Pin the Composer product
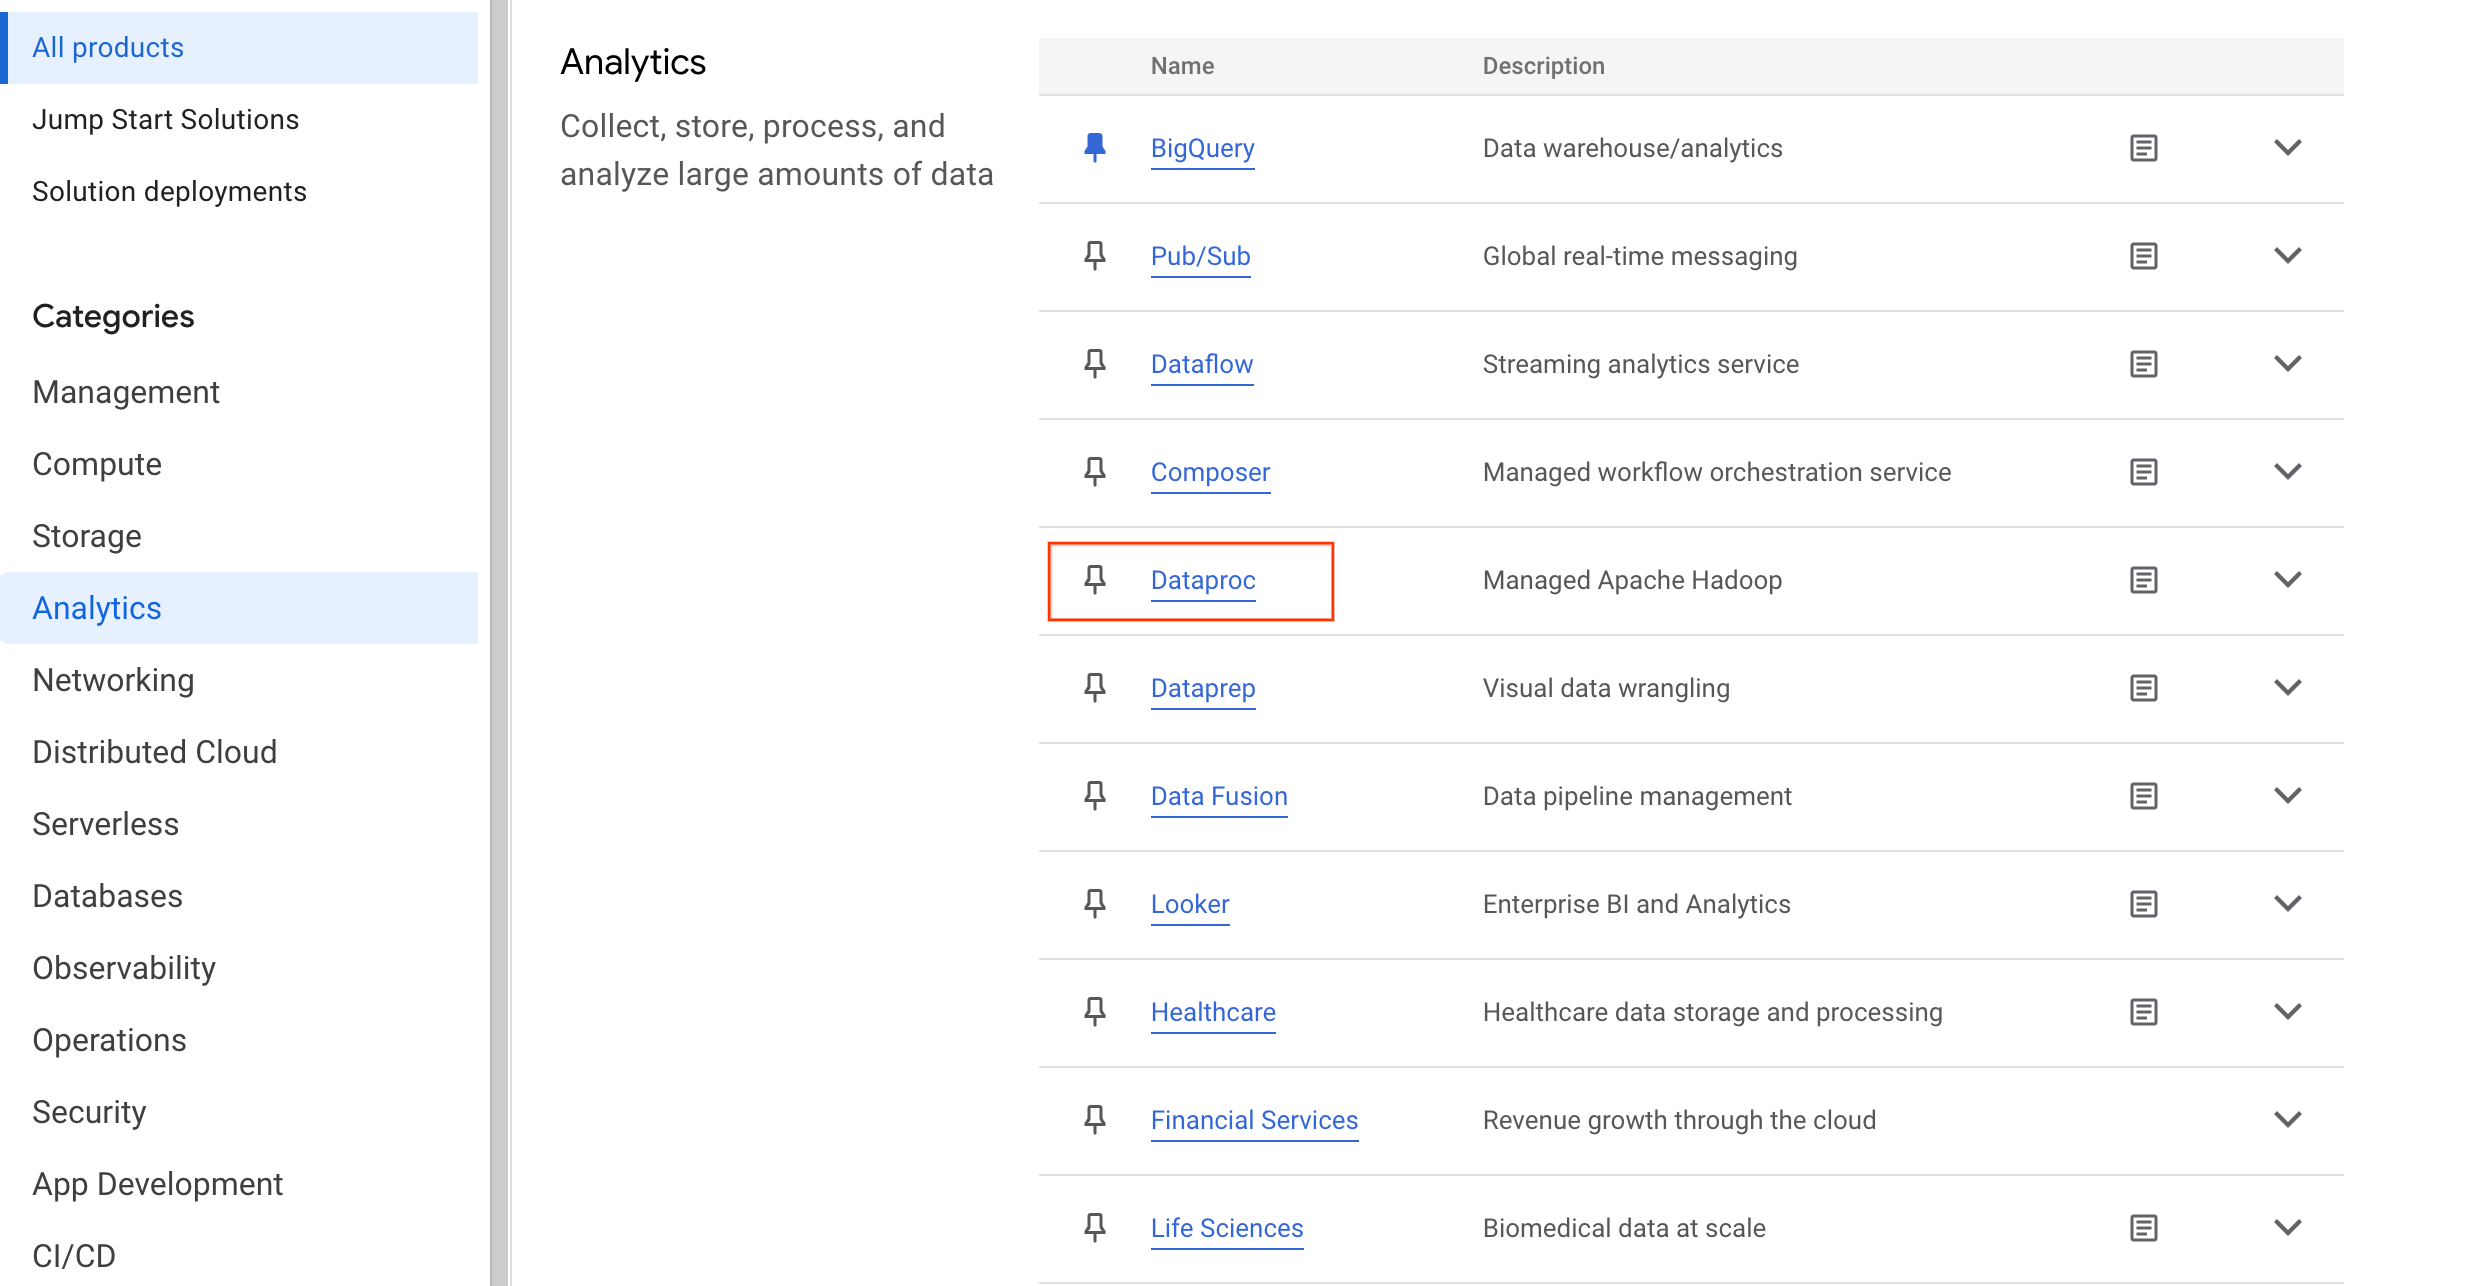 coord(1095,472)
